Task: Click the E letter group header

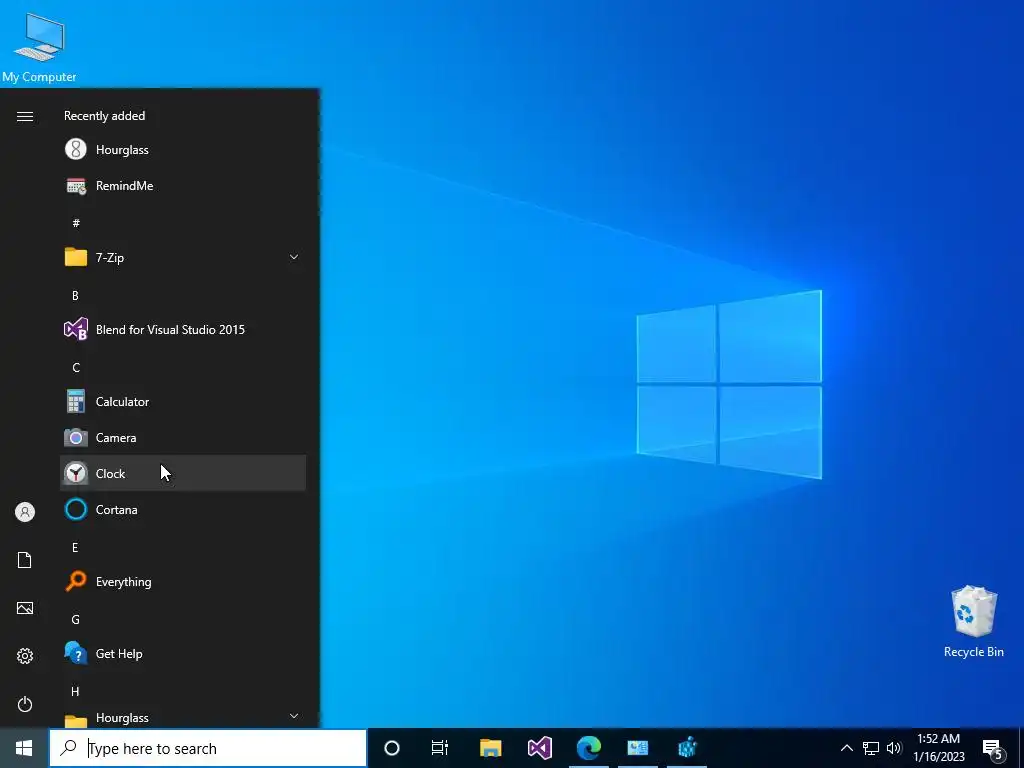Action: (75, 547)
